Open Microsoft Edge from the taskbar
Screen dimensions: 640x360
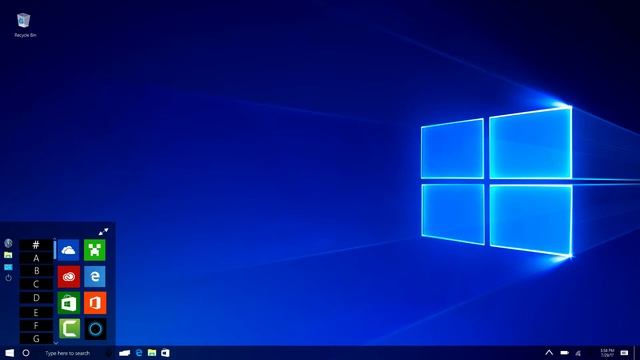tap(139, 353)
